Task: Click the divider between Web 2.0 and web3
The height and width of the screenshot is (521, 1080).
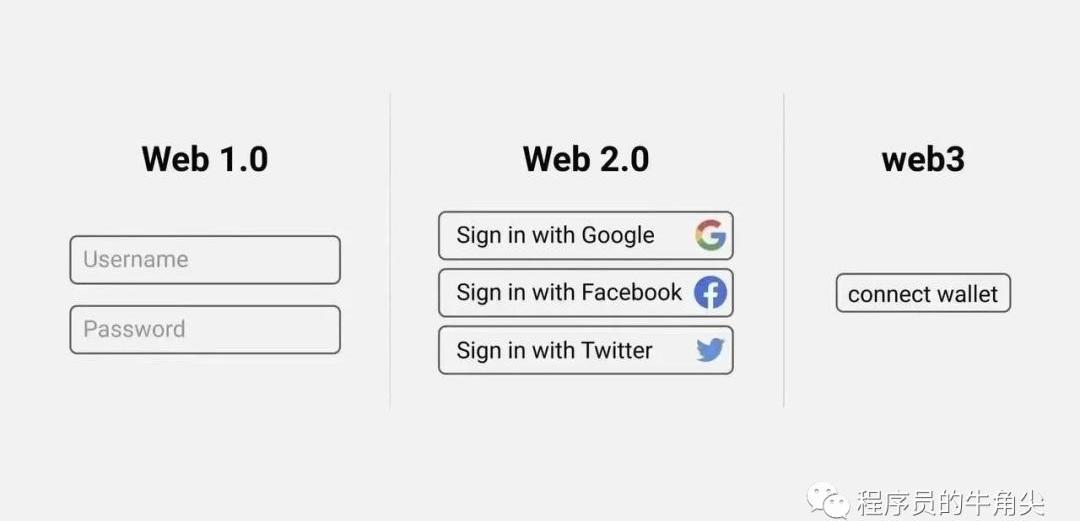Action: [x=784, y=250]
